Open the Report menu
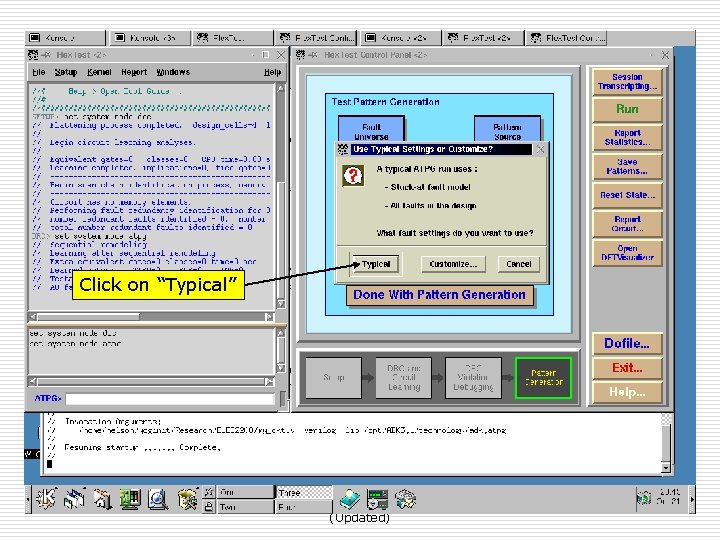The width and height of the screenshot is (720, 540). 134,72
